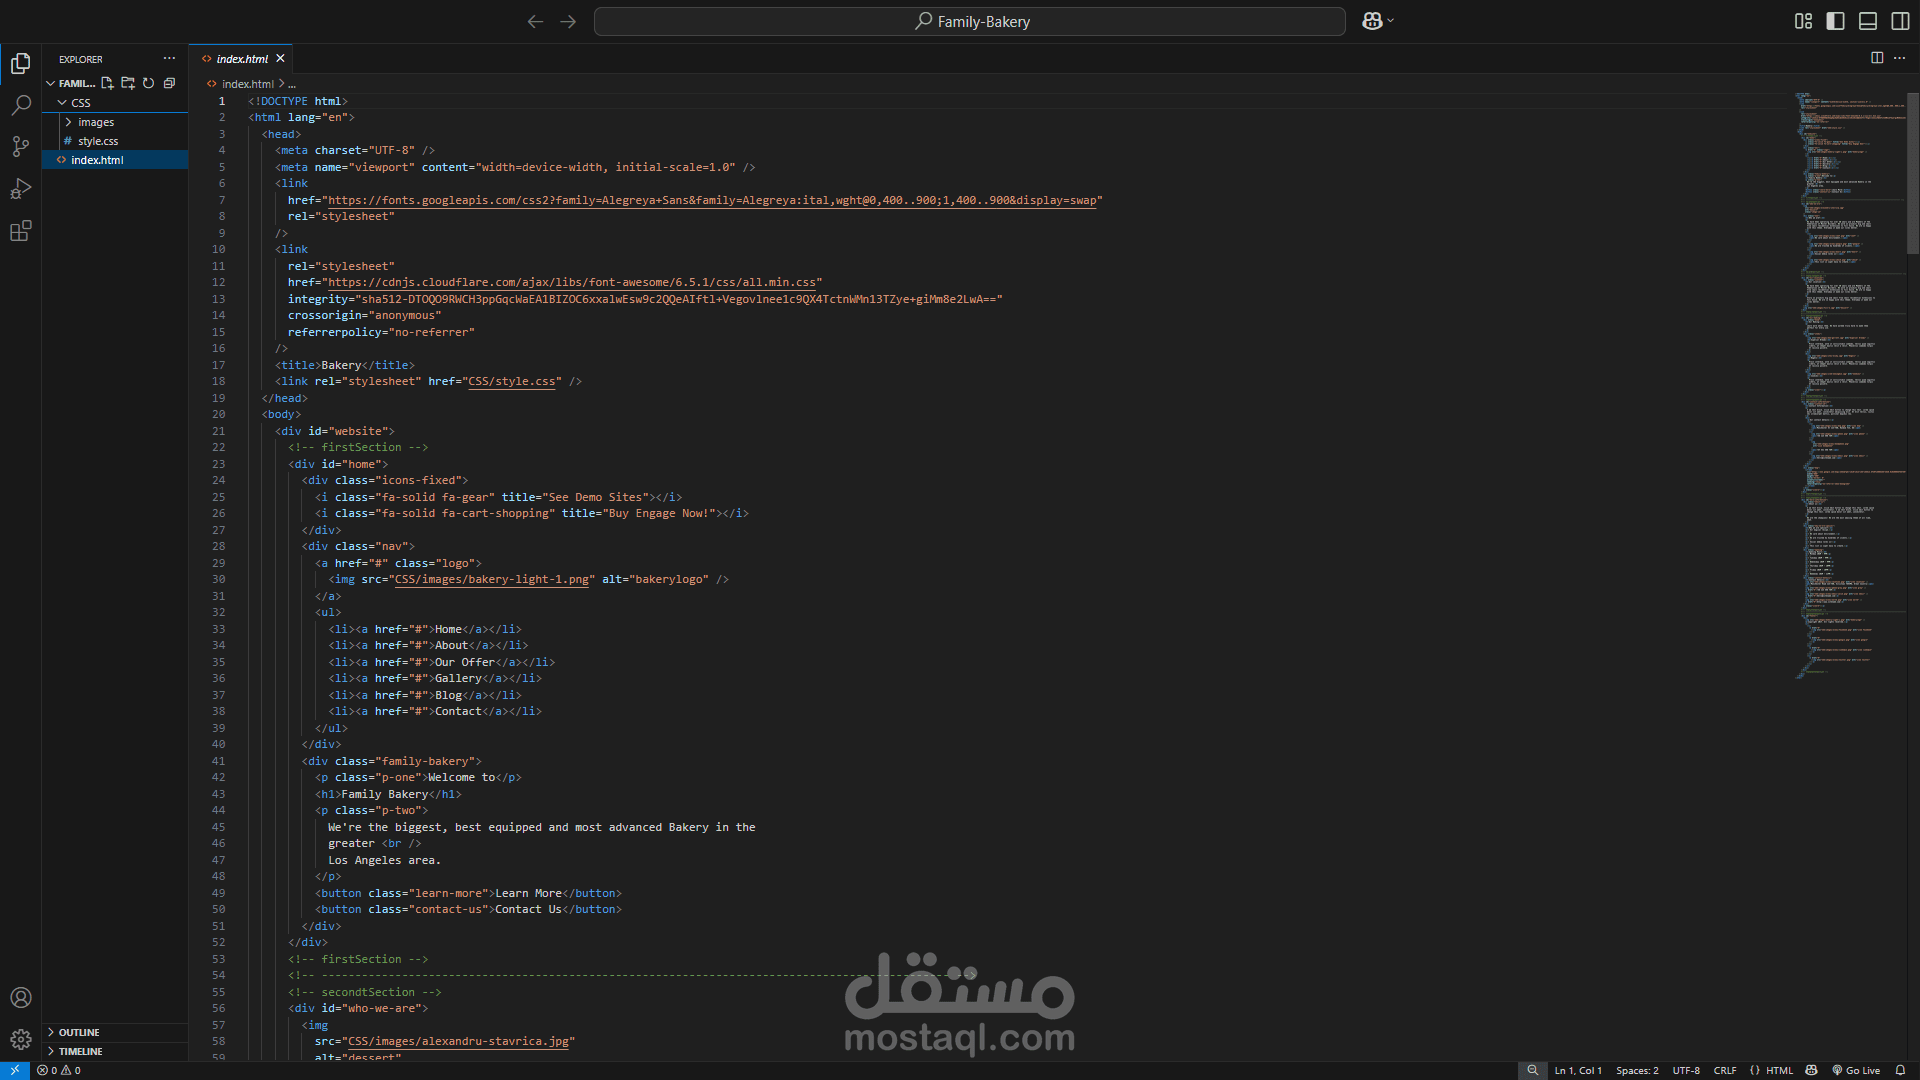The image size is (1920, 1080).
Task: Click the Go Live button
Action: [1856, 1070]
